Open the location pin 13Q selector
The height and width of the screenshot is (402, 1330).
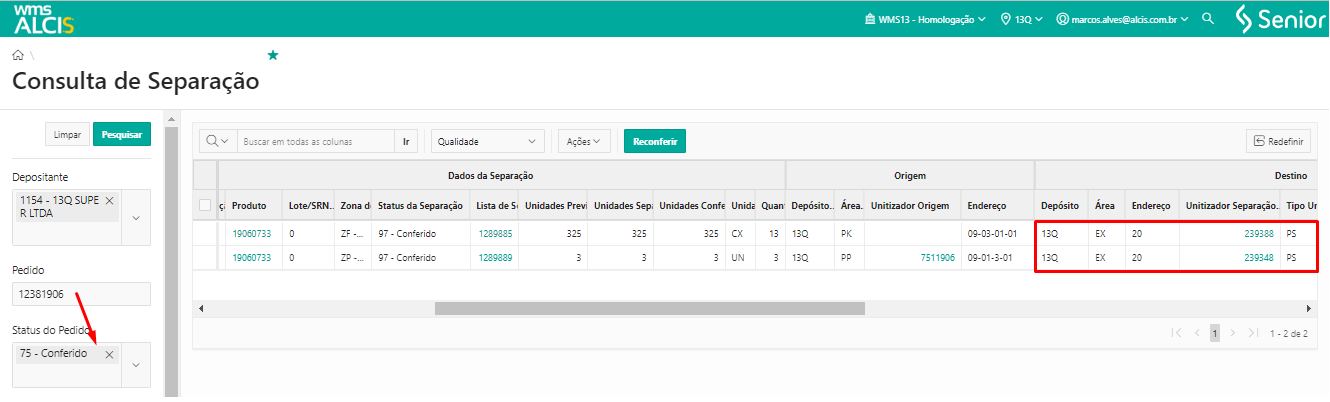tap(1021, 19)
